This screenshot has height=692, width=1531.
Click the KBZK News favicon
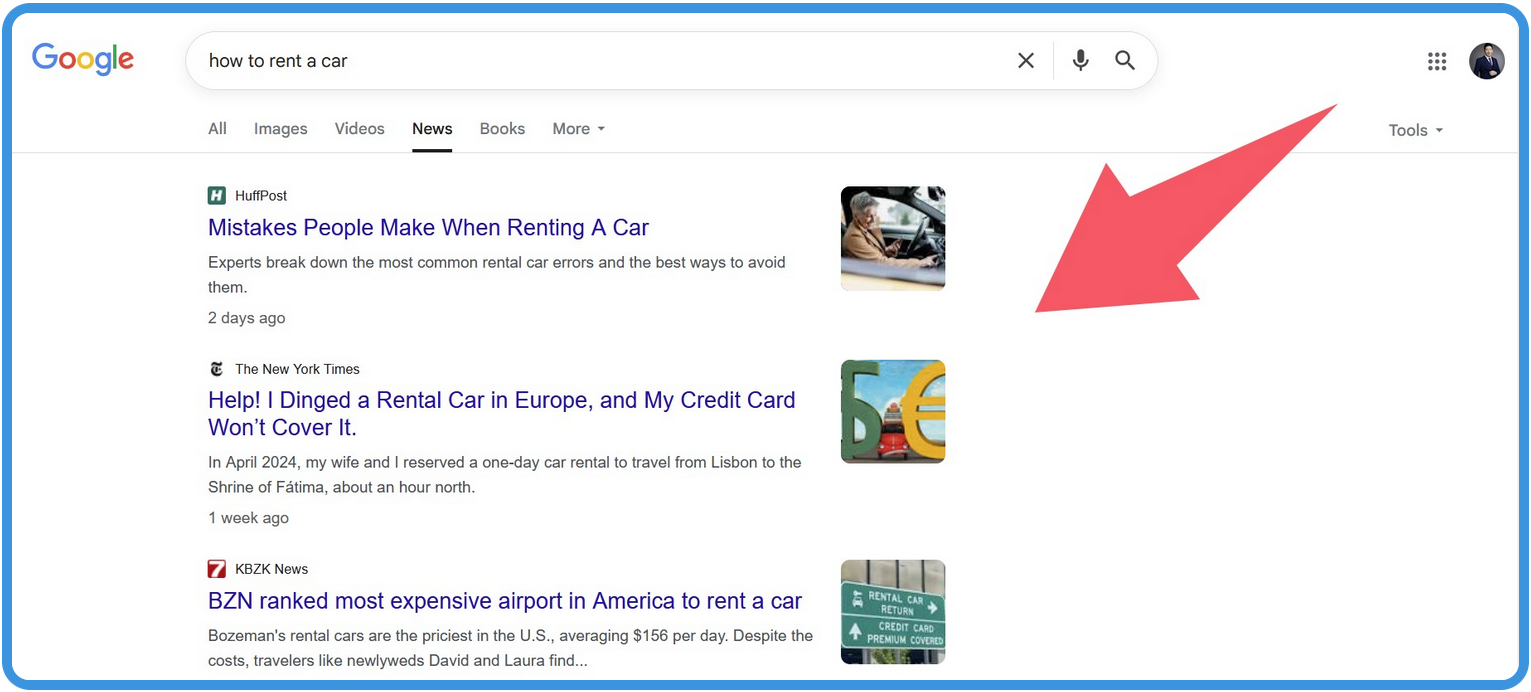point(217,569)
